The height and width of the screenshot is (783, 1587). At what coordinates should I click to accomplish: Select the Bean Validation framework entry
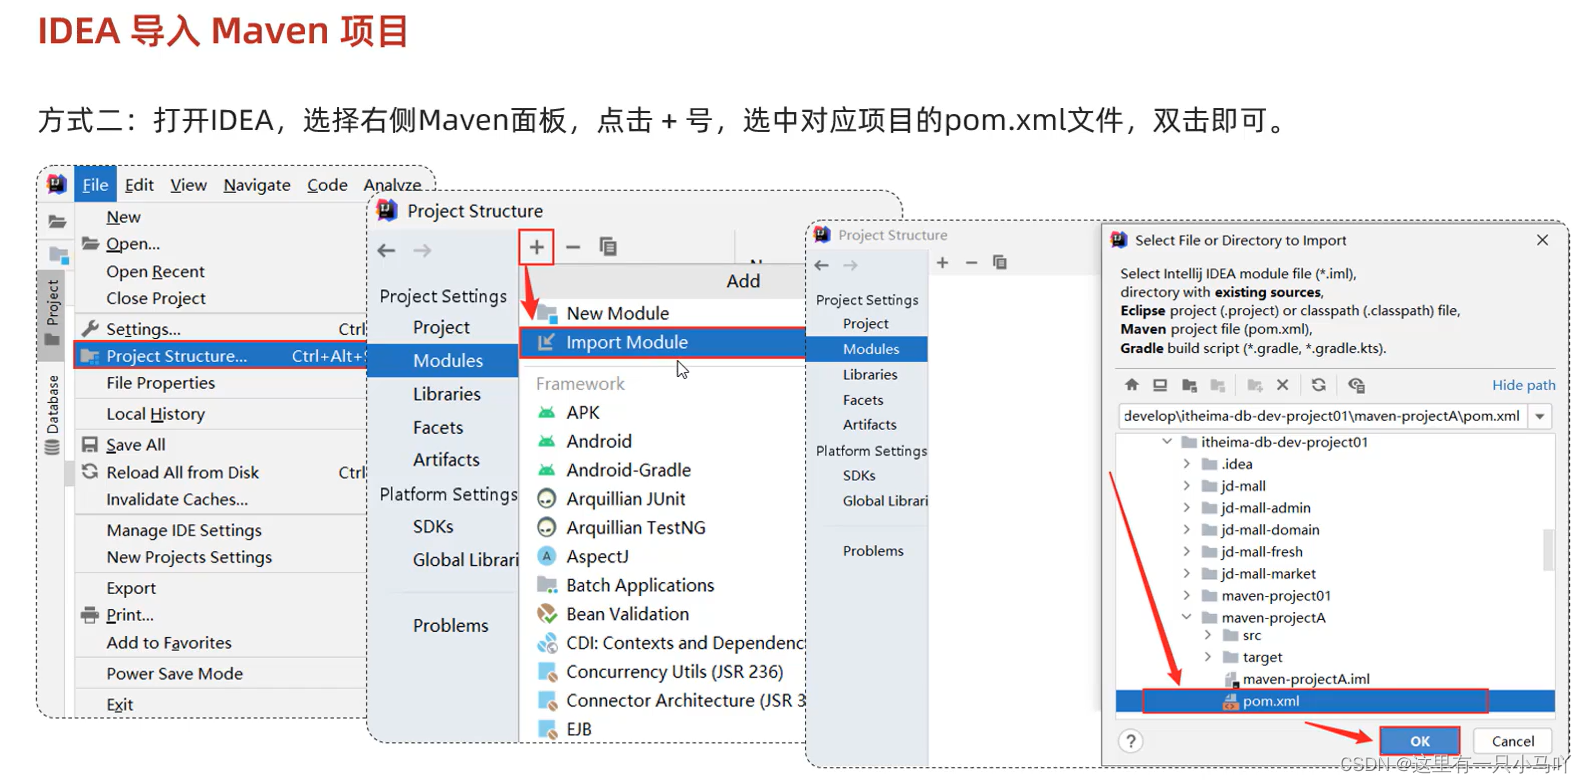627,614
